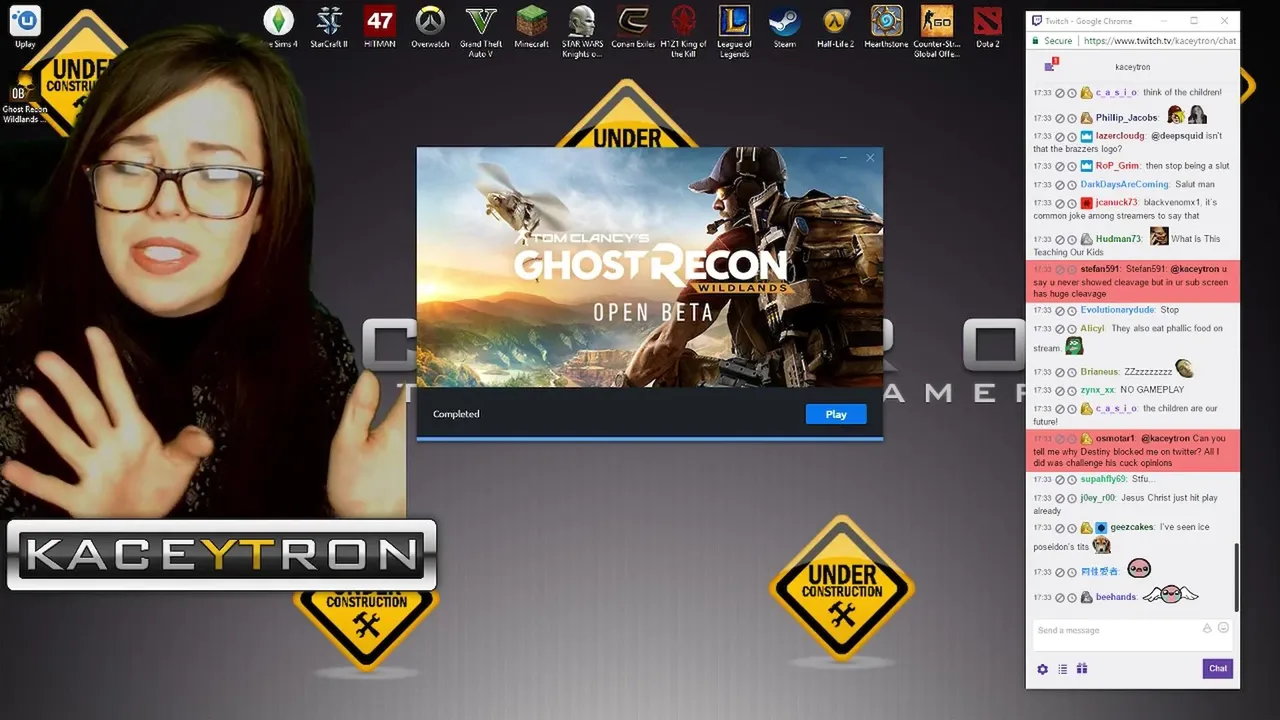Open the Overwatch desktop shortcut
Screen dimensions: 1280x720
point(430,27)
